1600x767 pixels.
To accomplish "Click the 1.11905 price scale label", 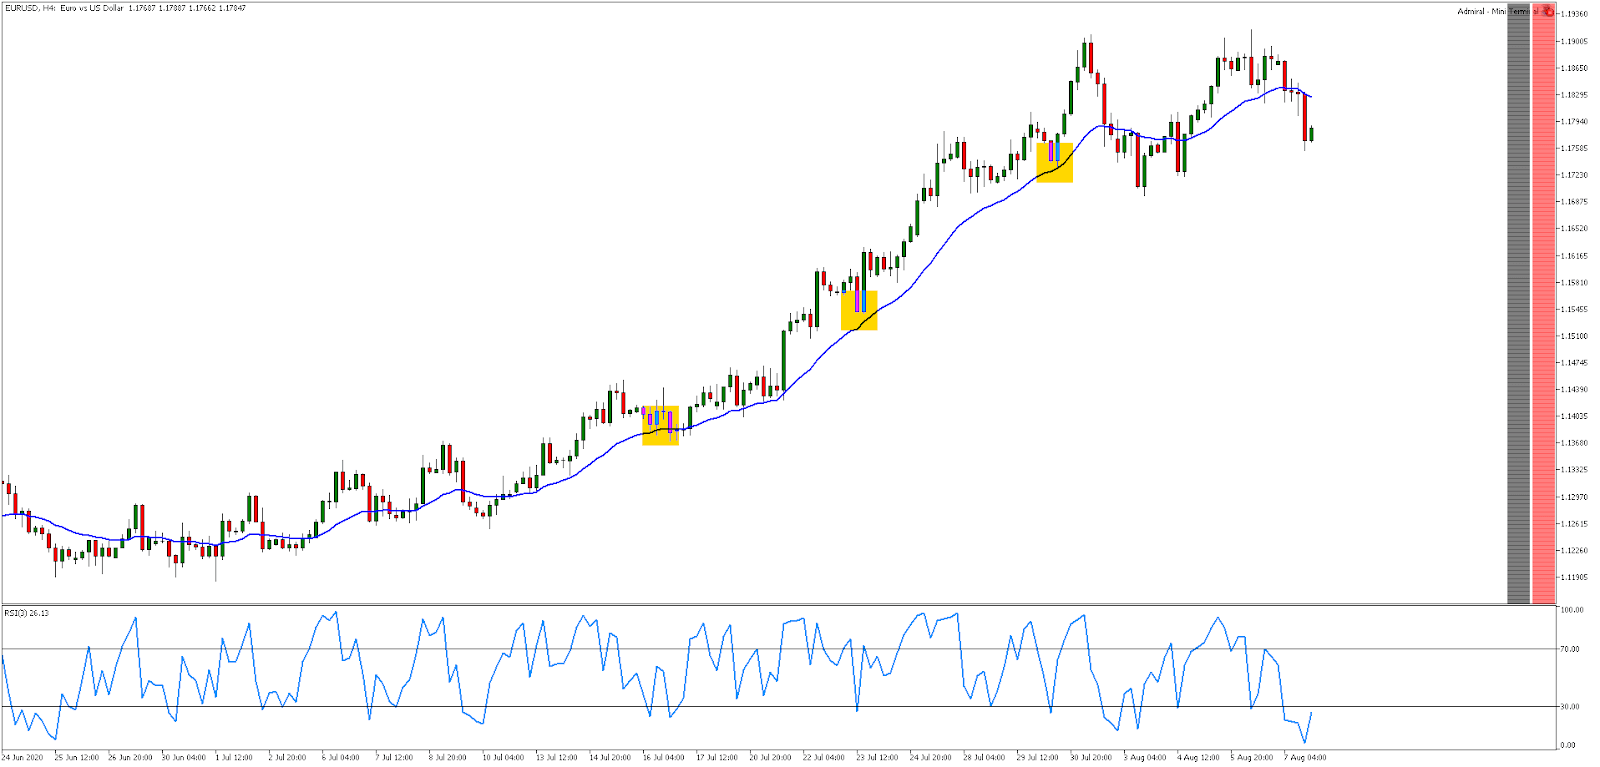I will 1575,577.
